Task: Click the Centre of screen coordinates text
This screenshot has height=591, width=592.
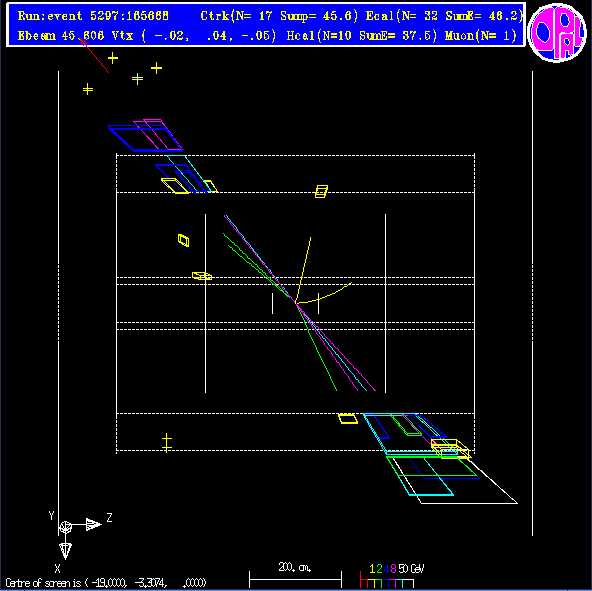Action: click(x=105, y=583)
